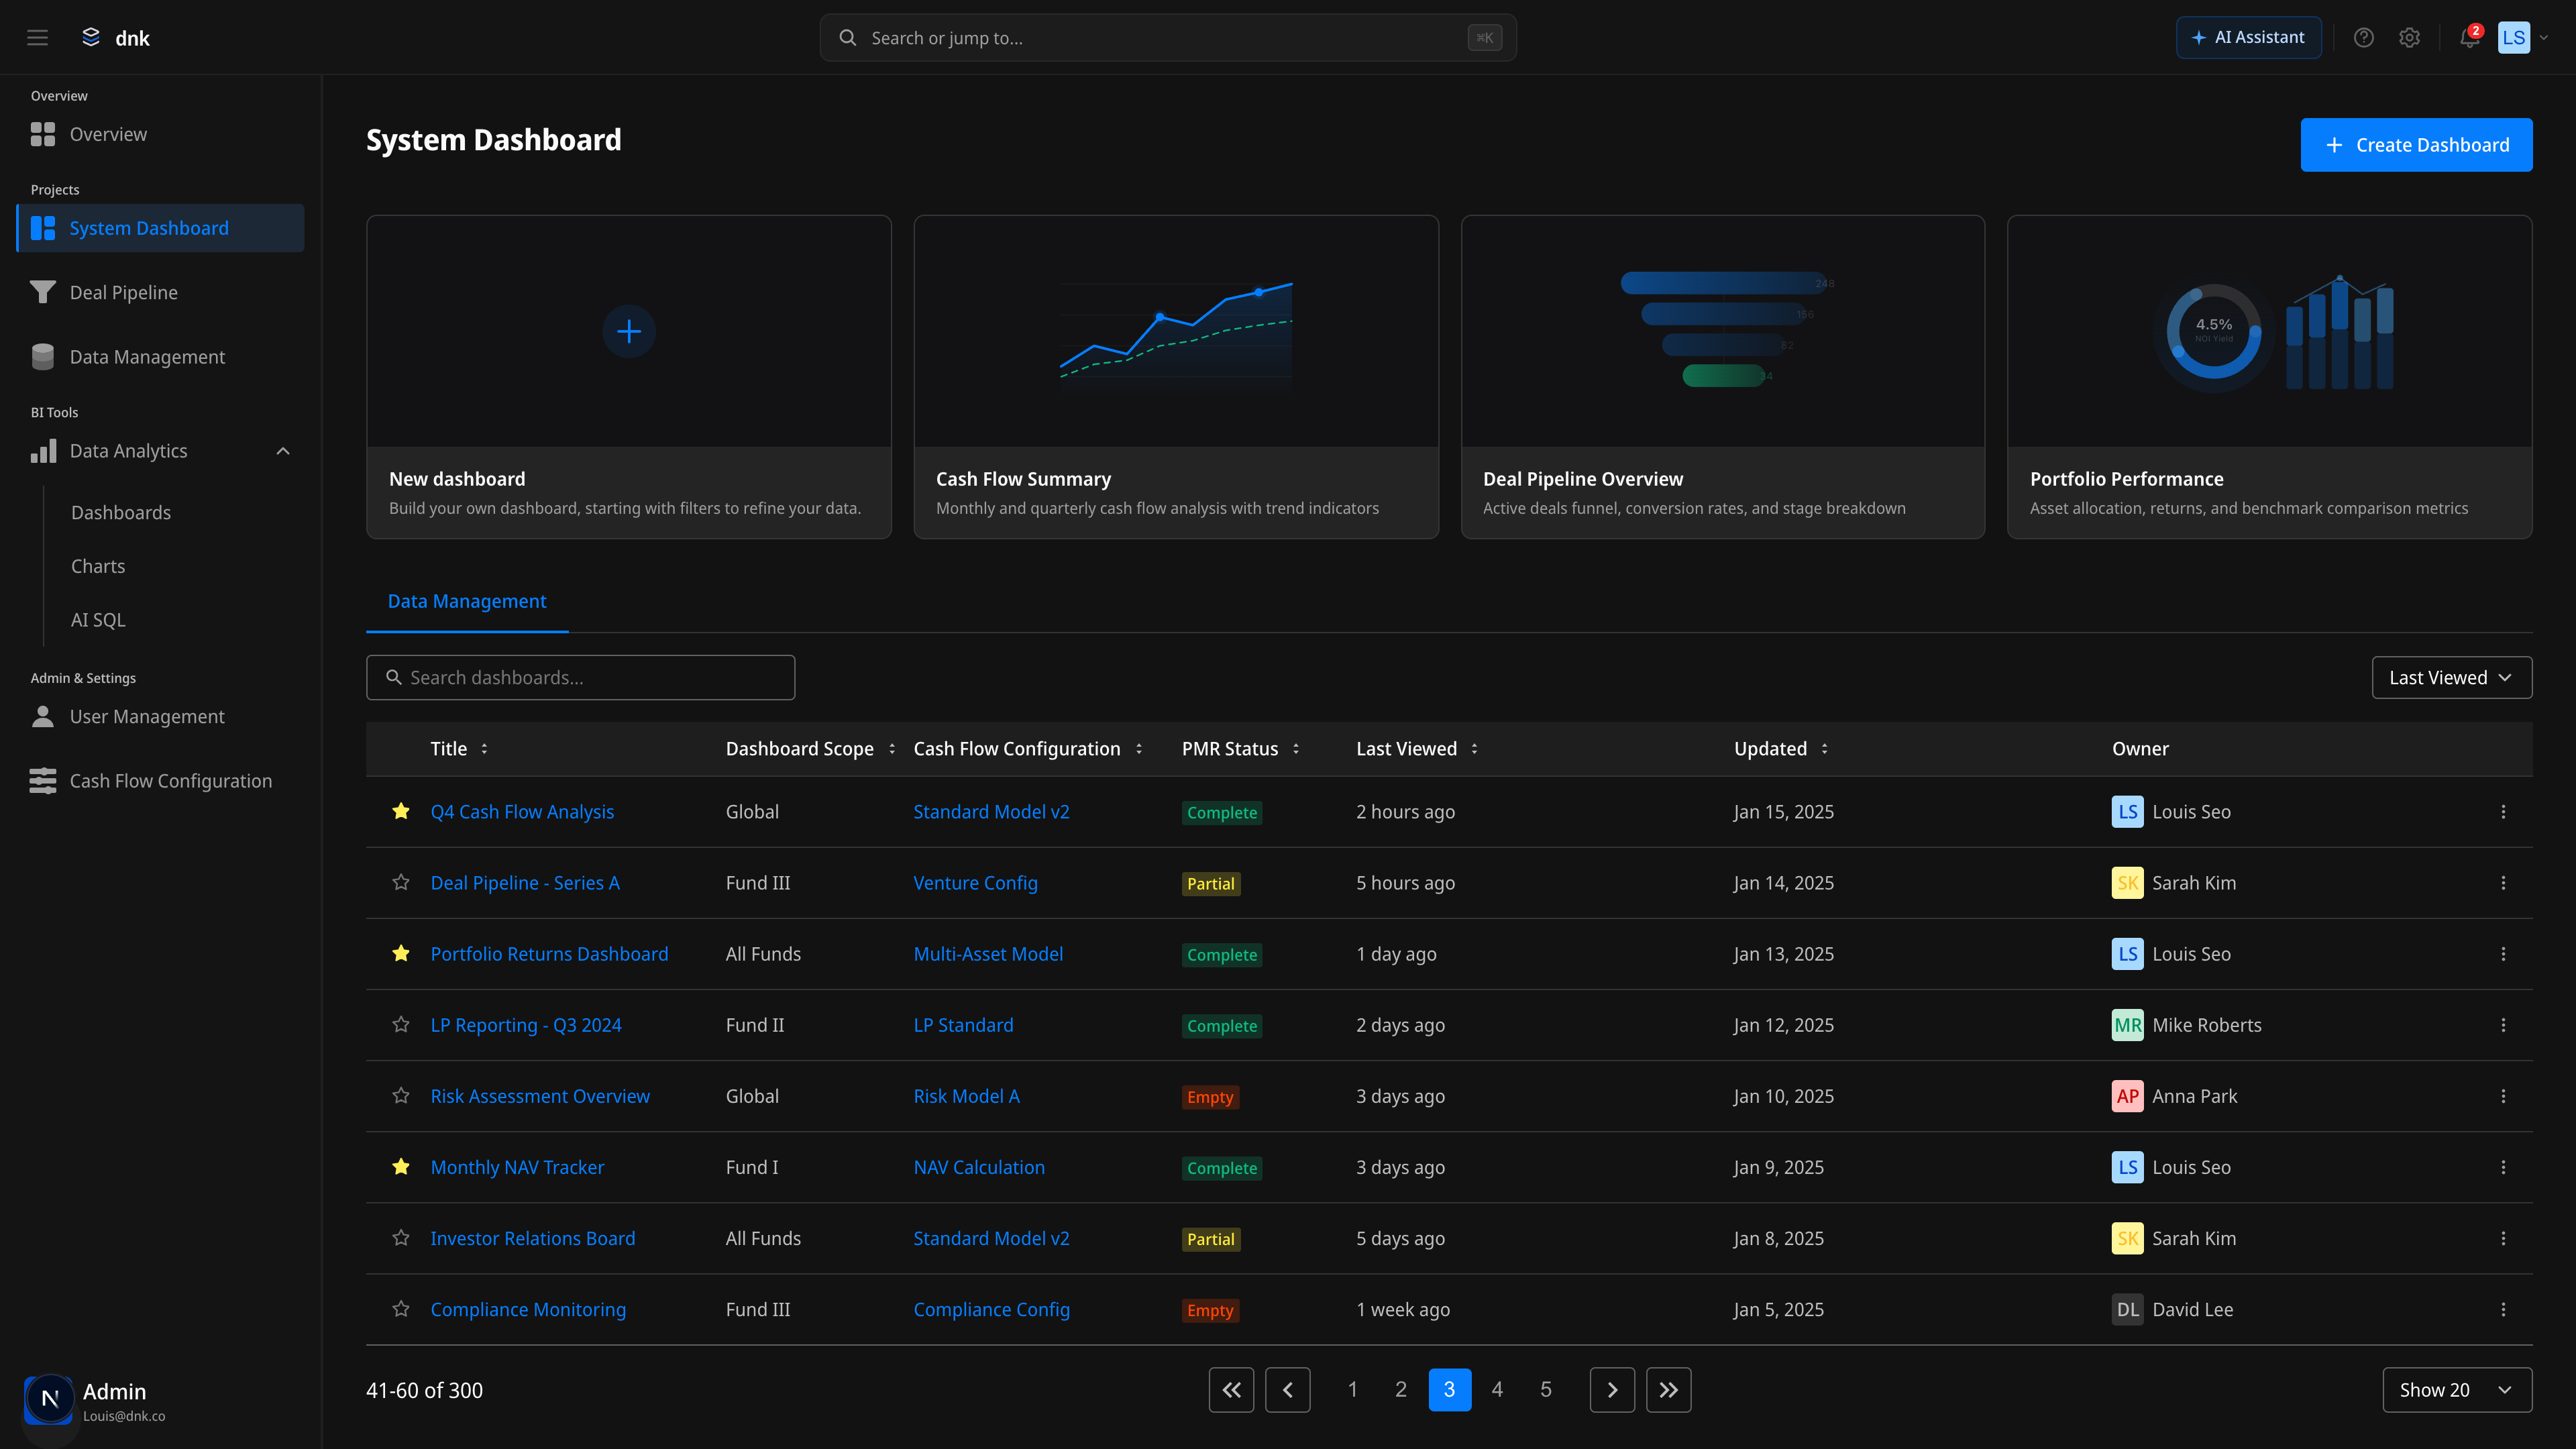Viewport: 2576px width, 1449px height.
Task: Jump to last page of results
Action: tap(1668, 1390)
